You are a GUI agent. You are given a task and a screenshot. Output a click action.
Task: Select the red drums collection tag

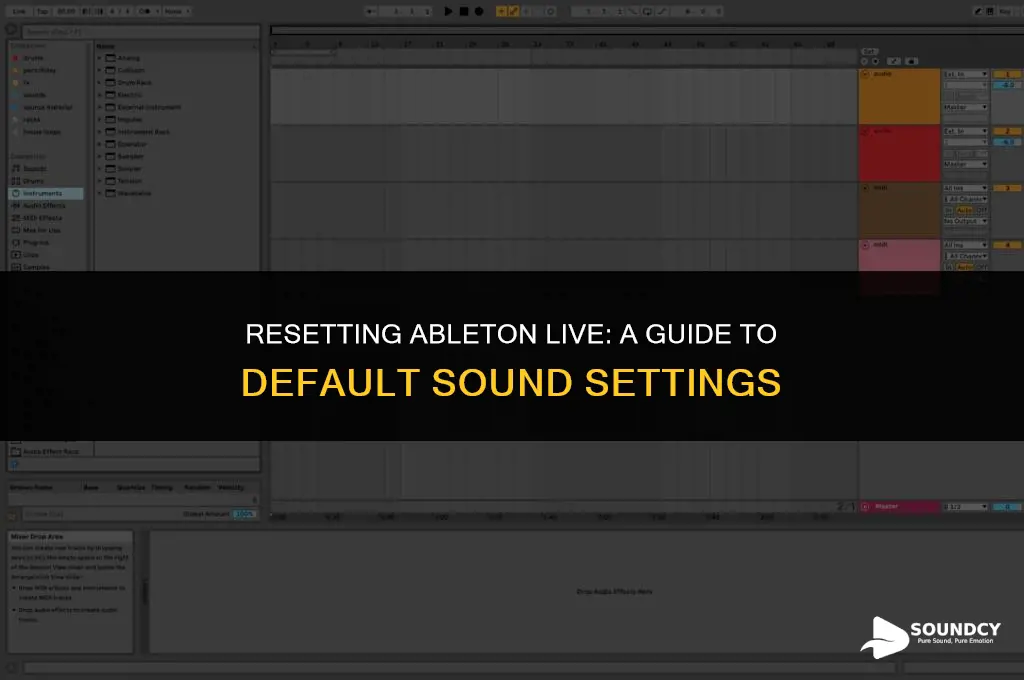point(28,58)
